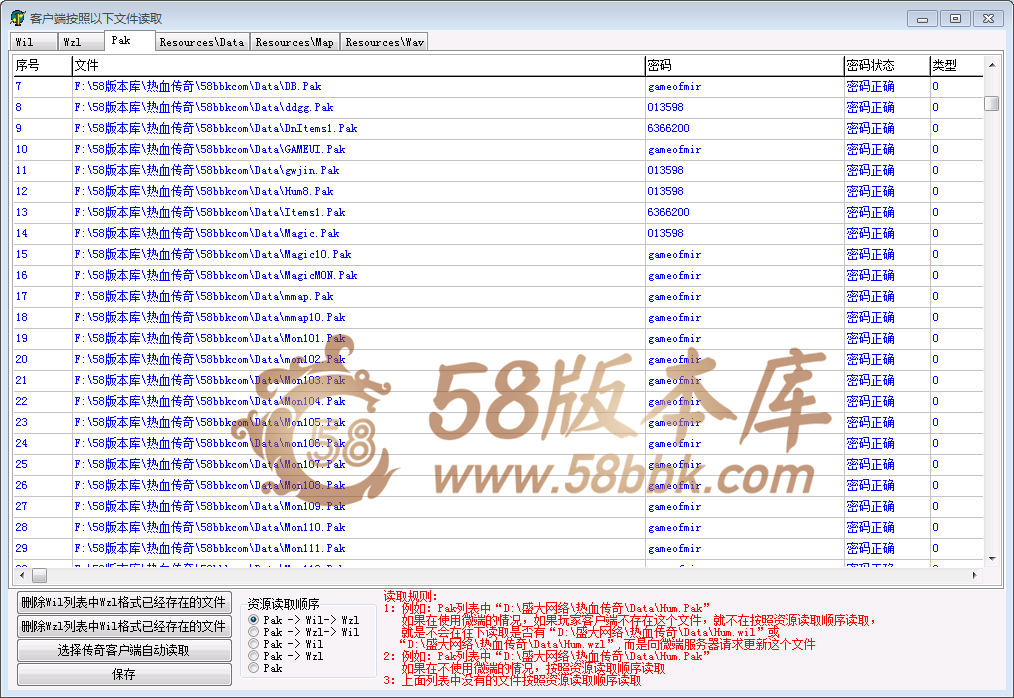The image size is (1014, 698).
Task: Go to the Resources\Wav tab
Action: (384, 42)
